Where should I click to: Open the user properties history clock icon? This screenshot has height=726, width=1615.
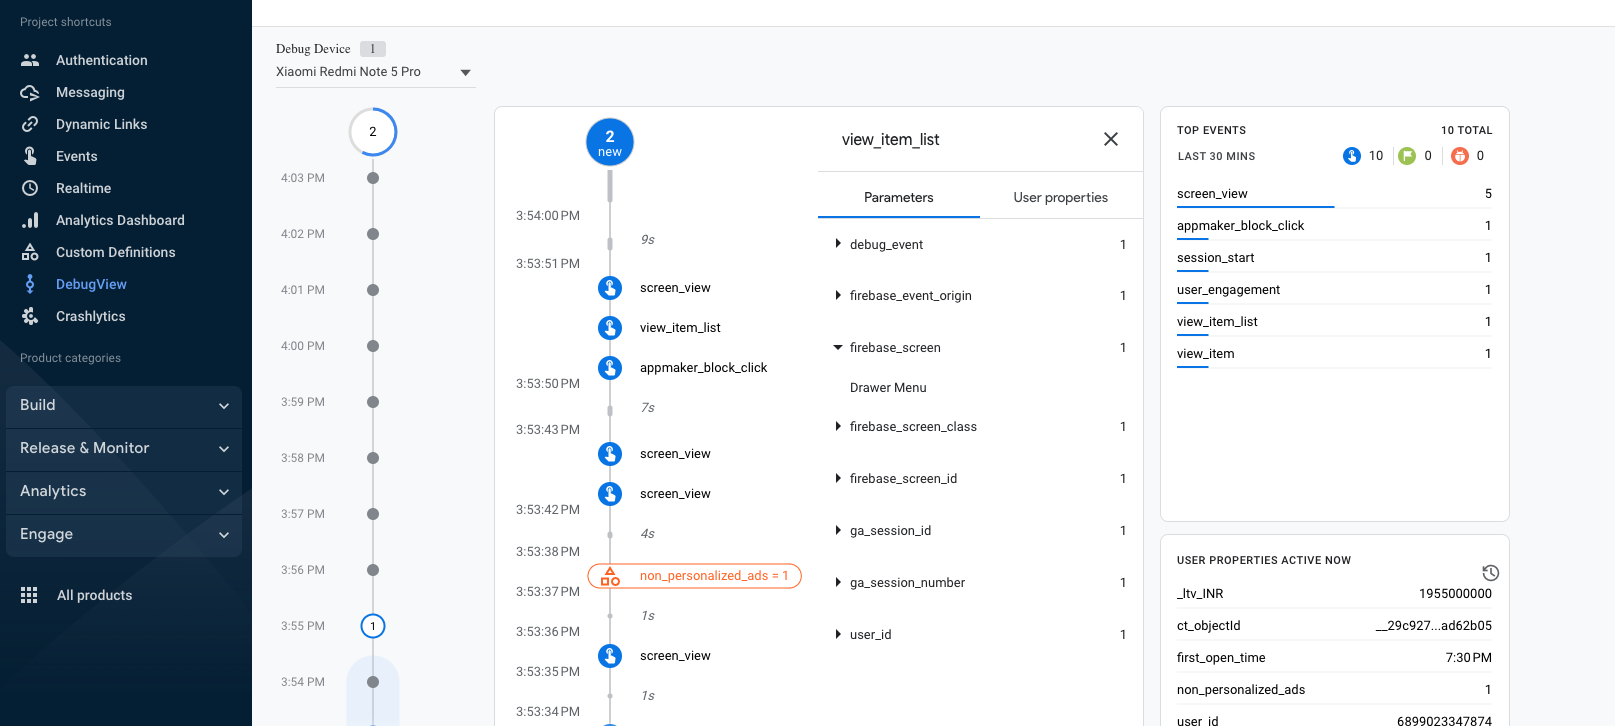coord(1490,573)
